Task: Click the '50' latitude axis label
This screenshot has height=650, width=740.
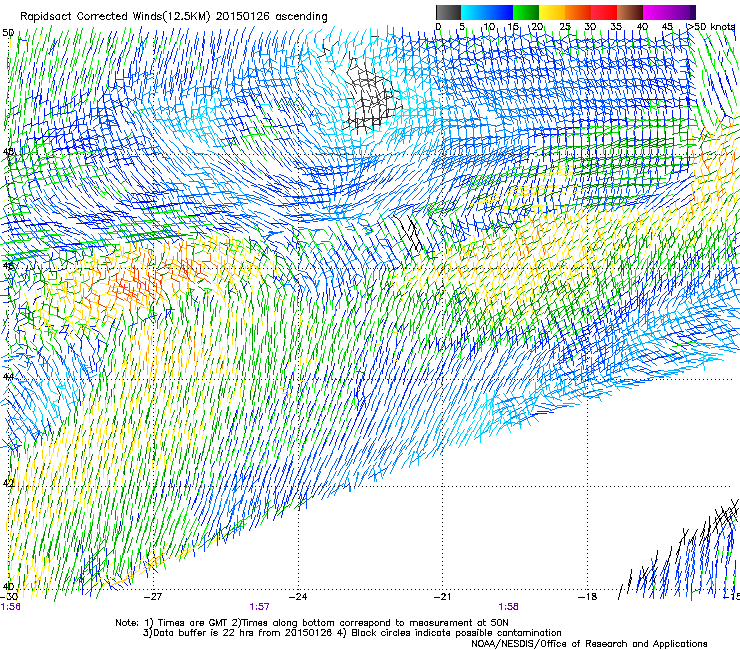Action: (x=8, y=33)
